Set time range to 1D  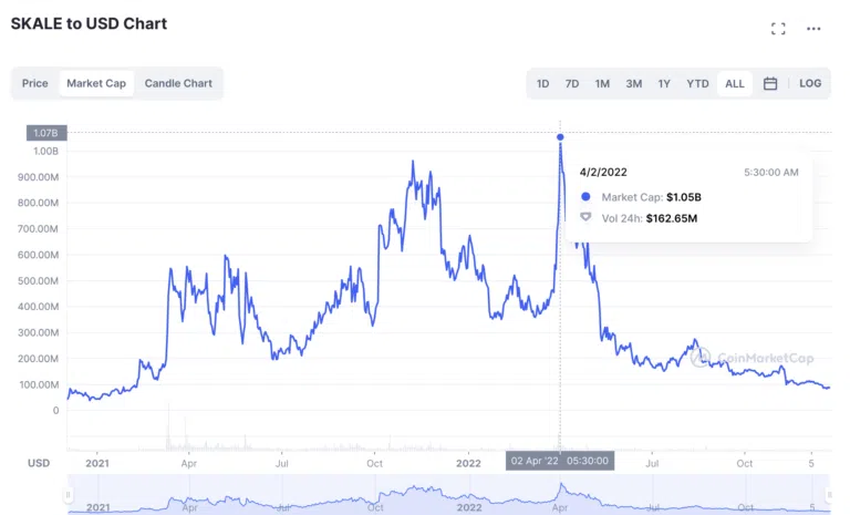click(543, 84)
